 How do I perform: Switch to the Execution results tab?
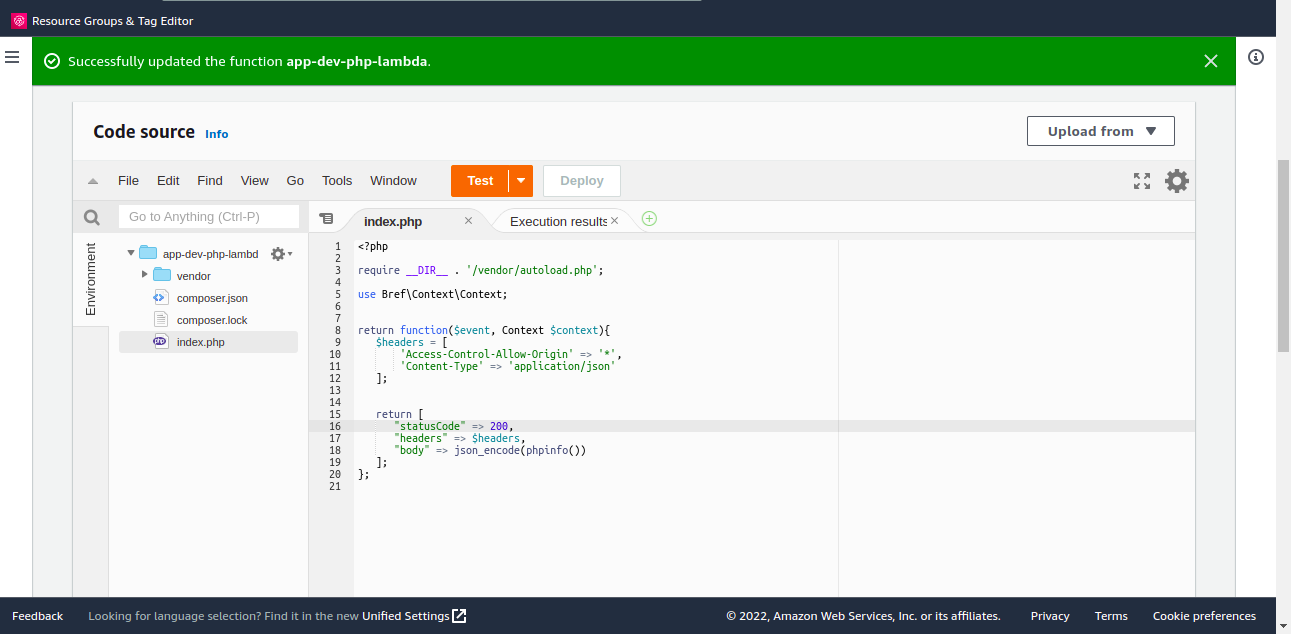tap(558, 222)
